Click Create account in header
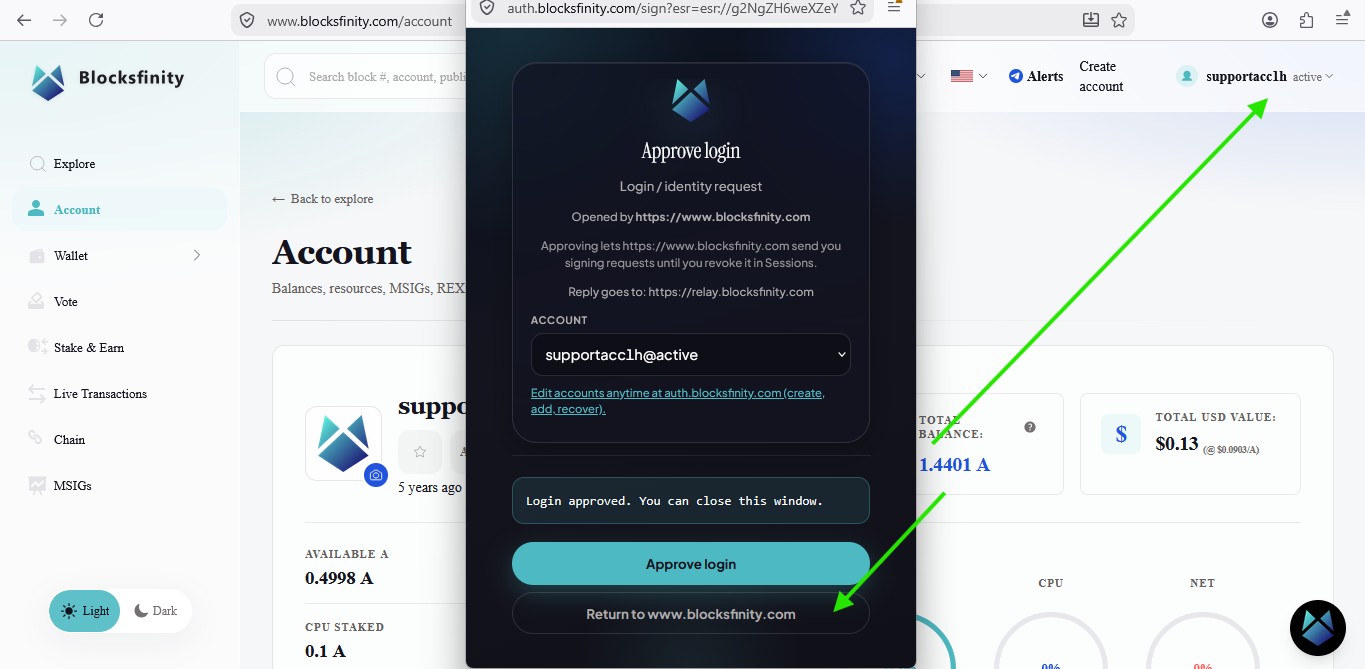 [x=1101, y=76]
